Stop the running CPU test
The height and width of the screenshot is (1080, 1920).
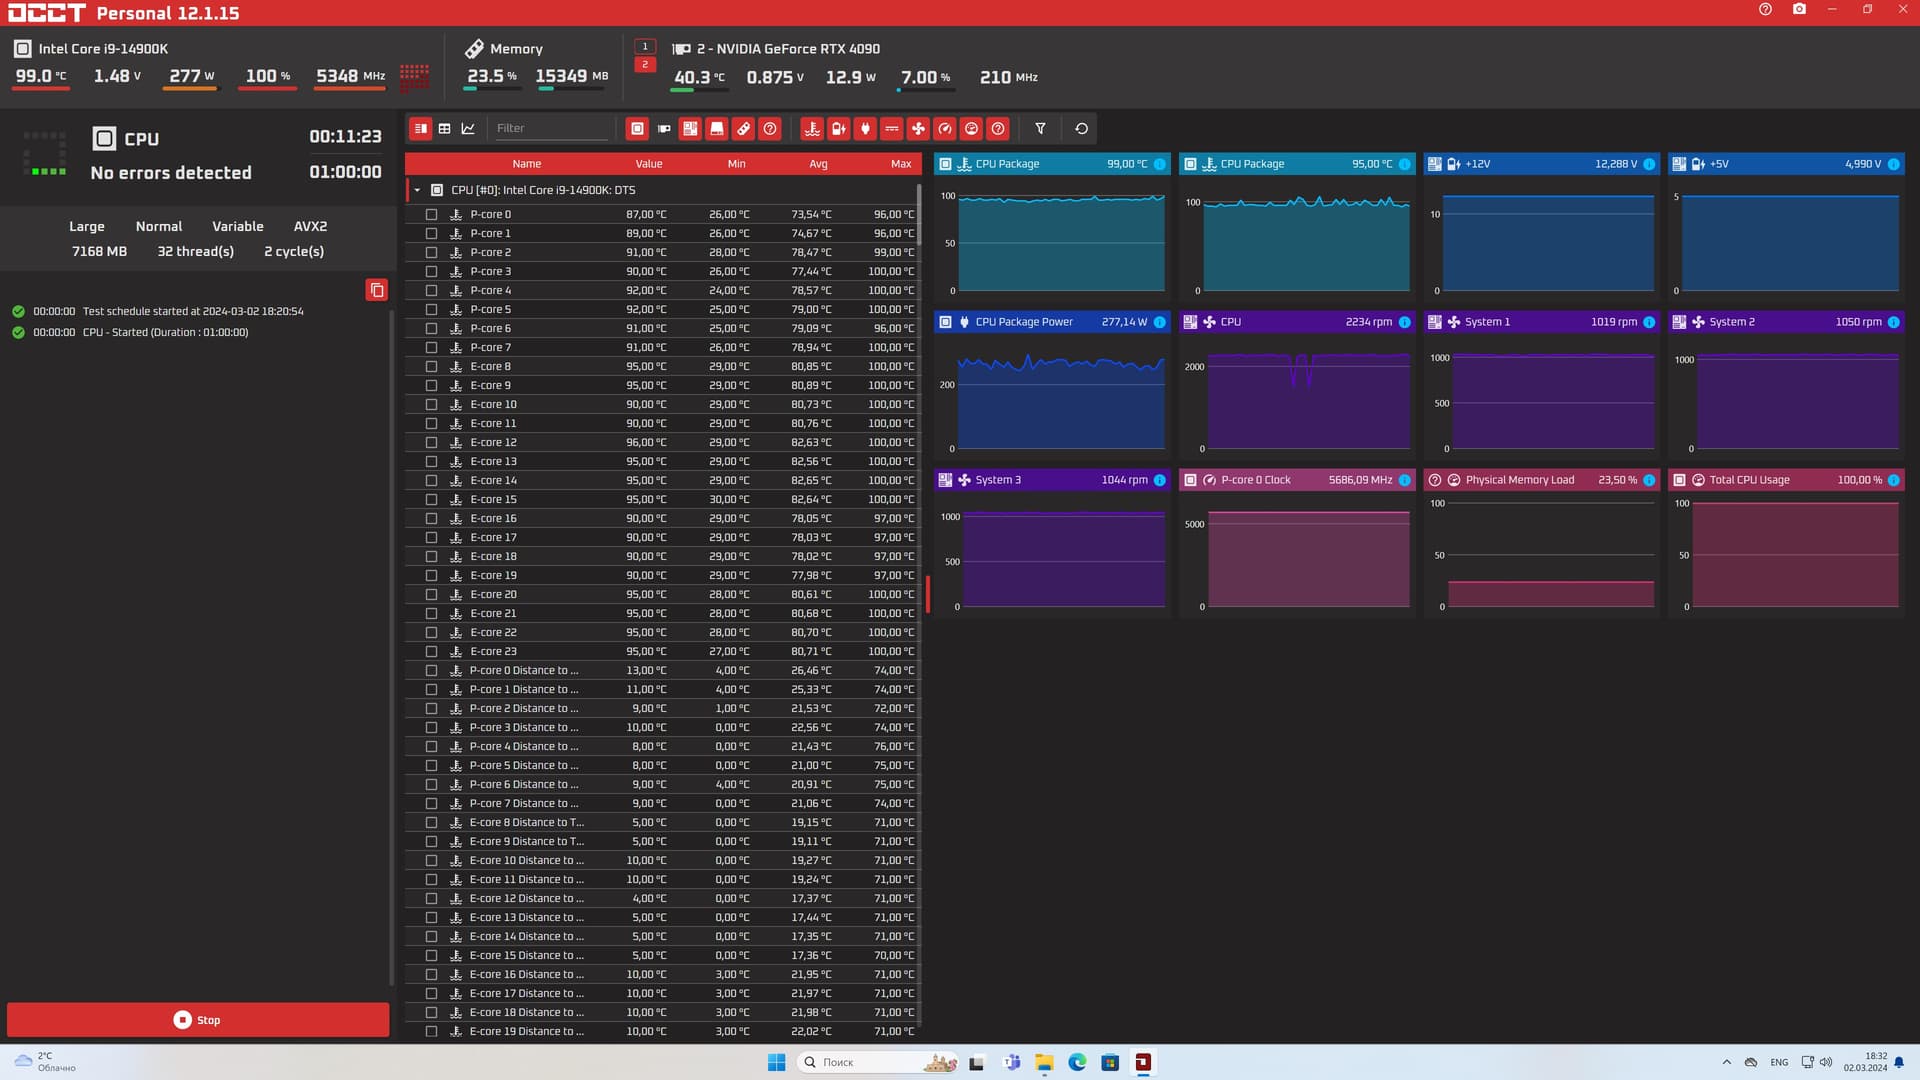[198, 1020]
